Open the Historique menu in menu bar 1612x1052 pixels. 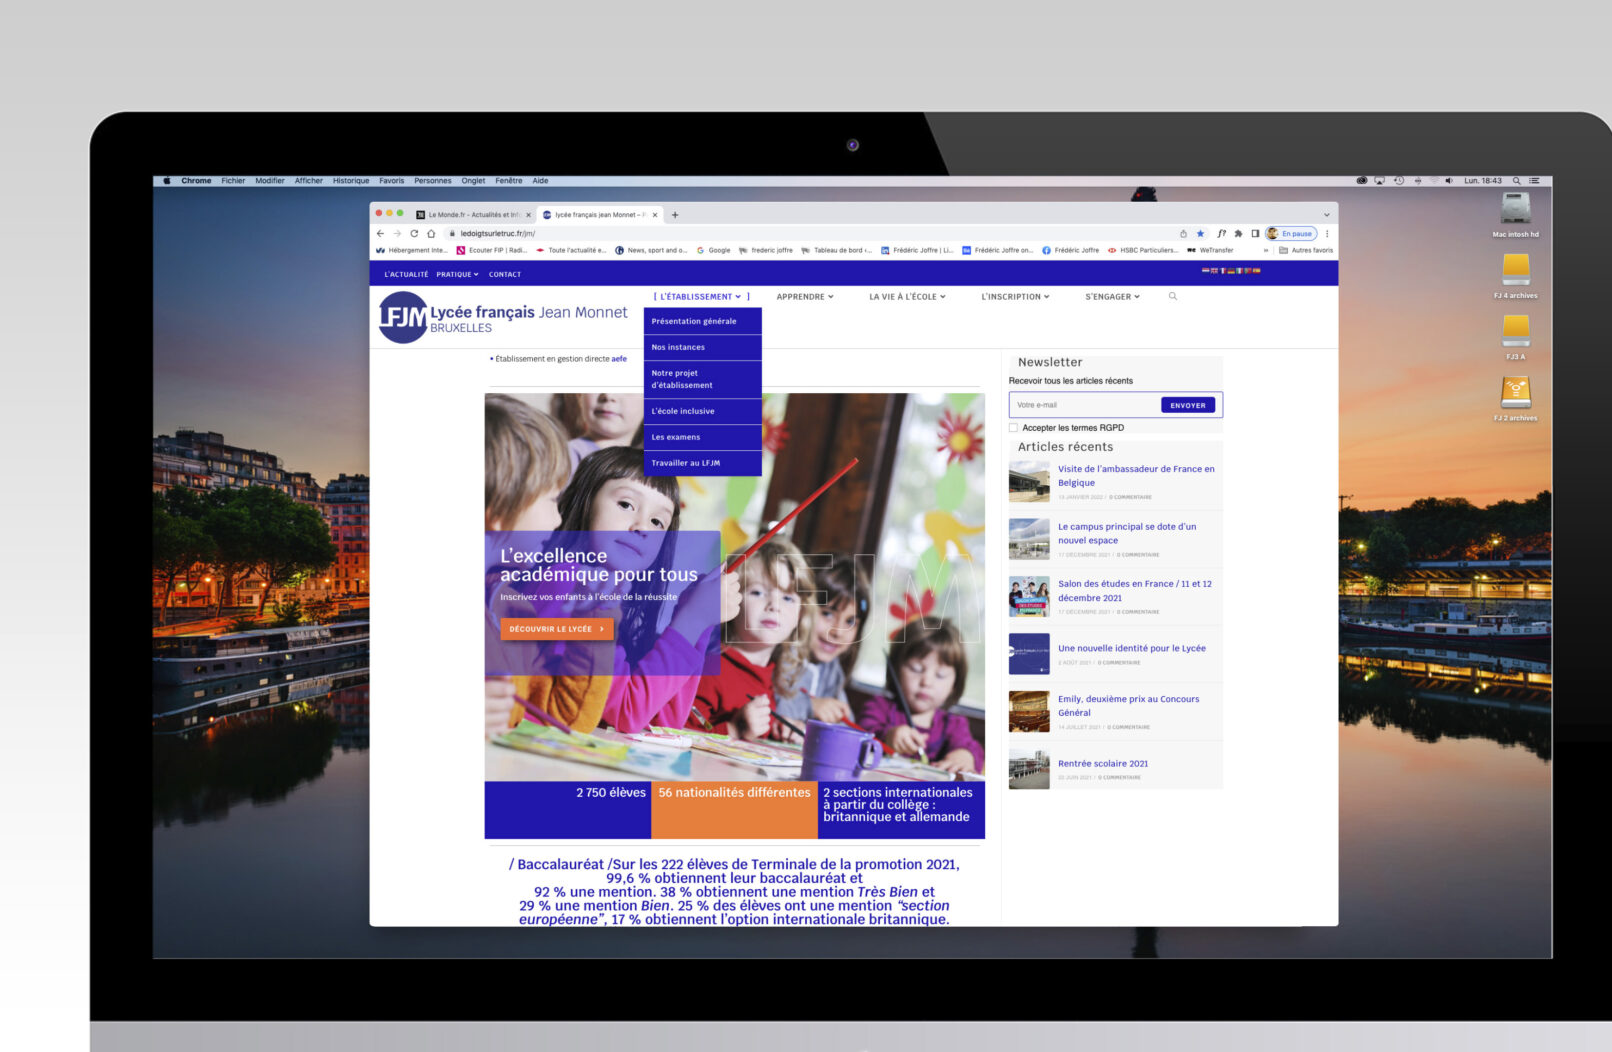[x=351, y=181]
